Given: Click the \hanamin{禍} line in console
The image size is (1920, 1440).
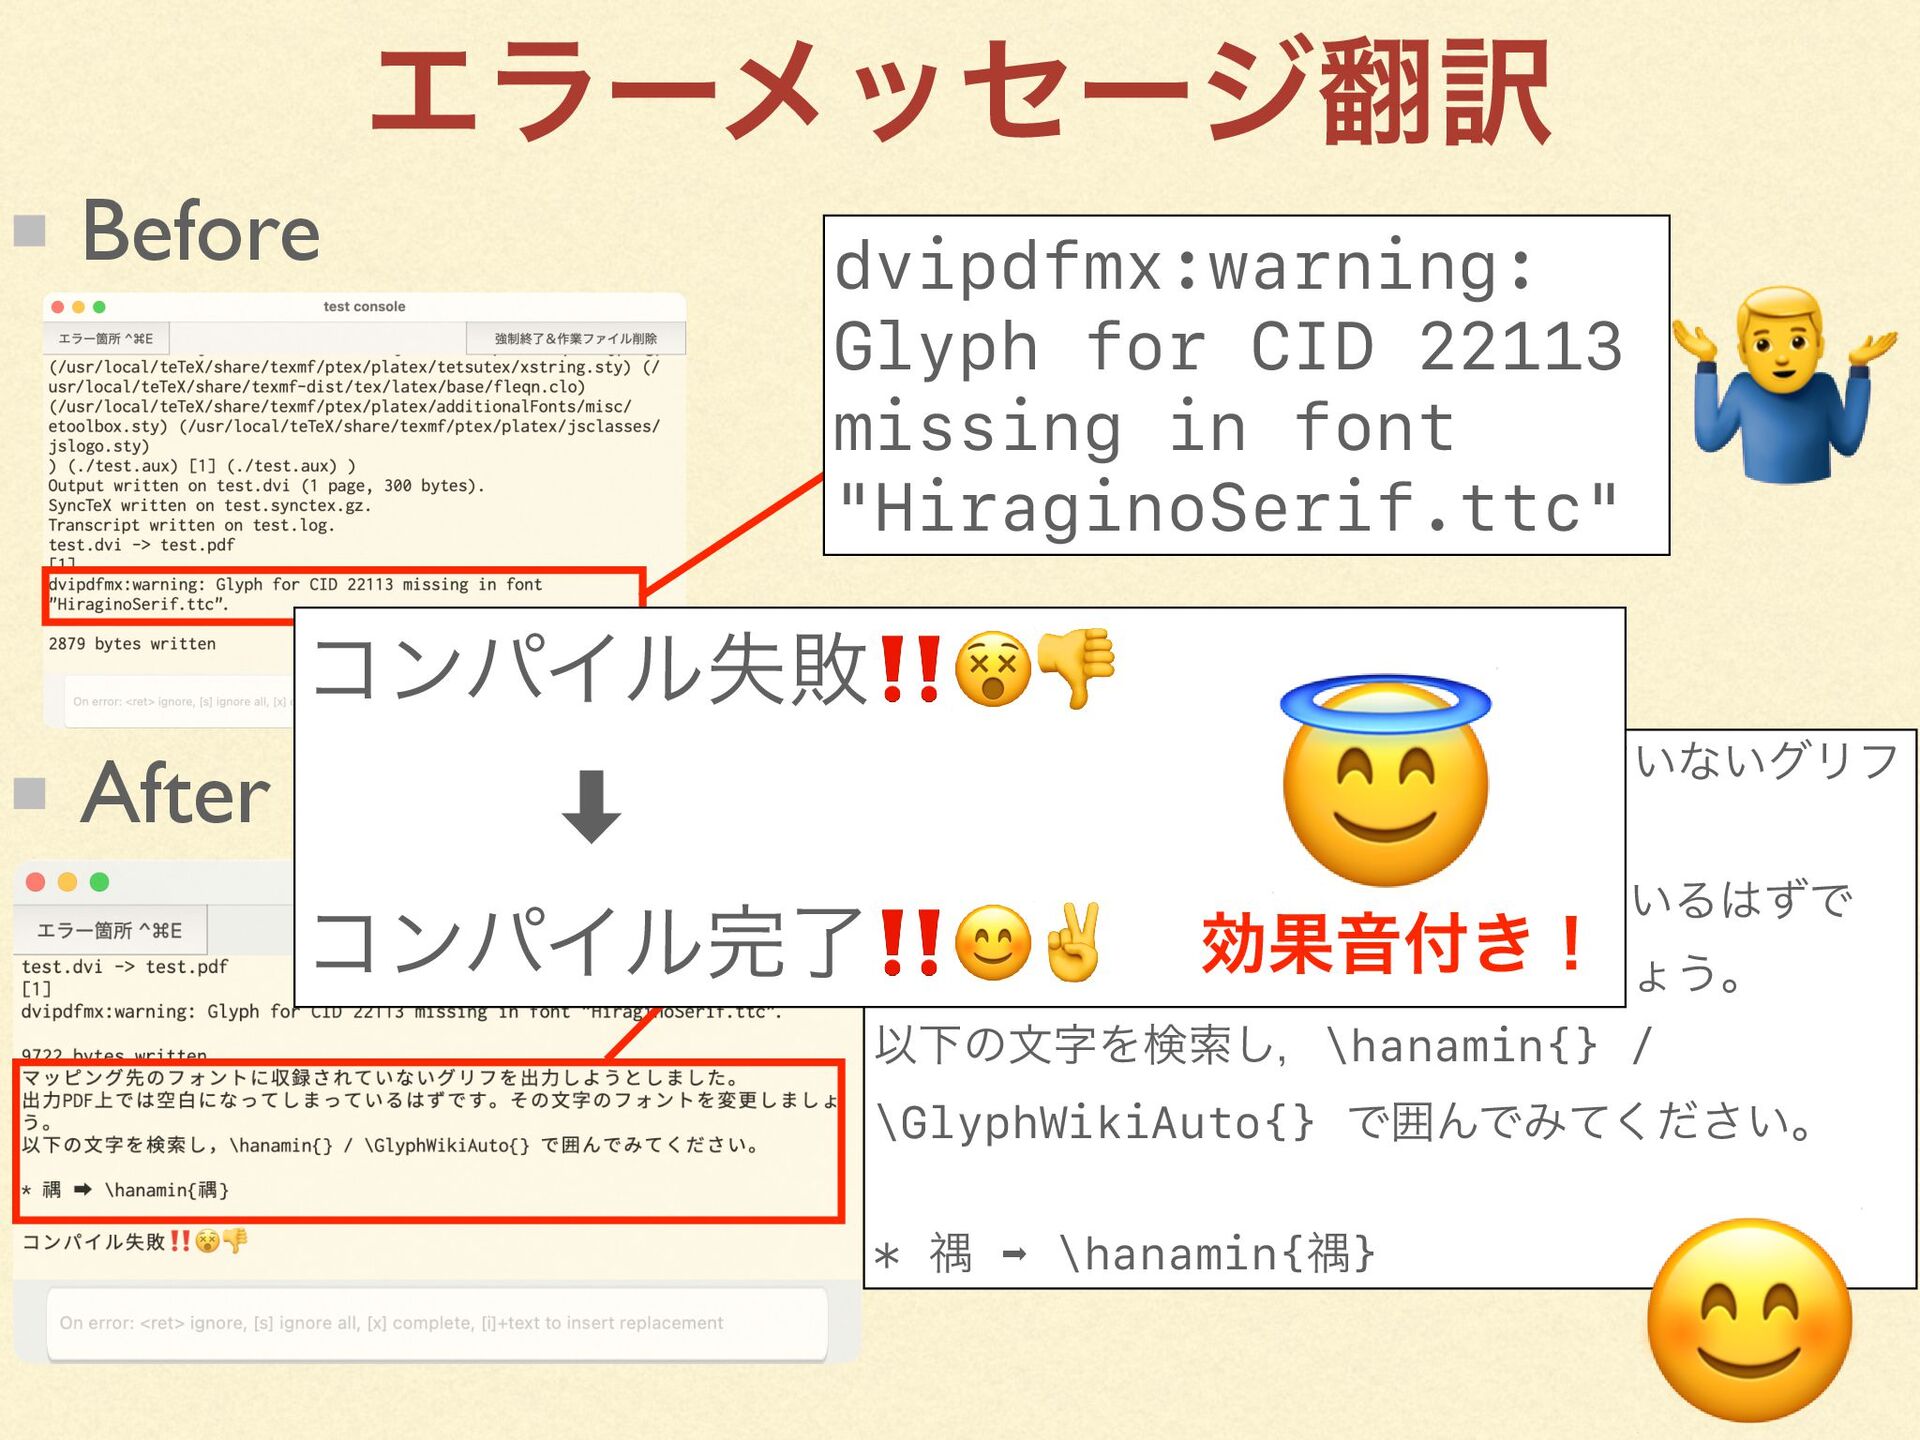Looking at the screenshot, I should tap(166, 1190).
